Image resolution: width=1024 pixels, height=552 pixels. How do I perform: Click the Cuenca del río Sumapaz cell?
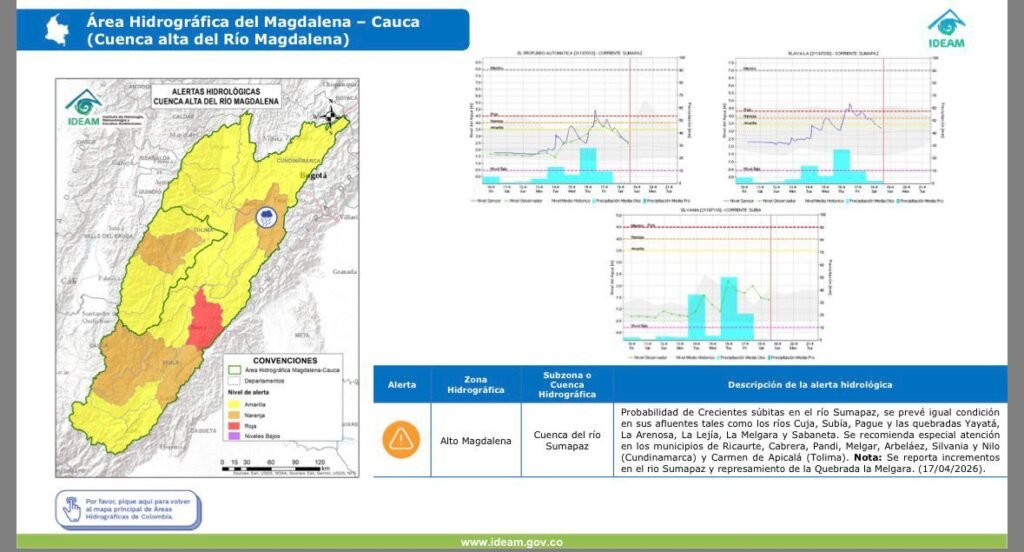tap(567, 439)
